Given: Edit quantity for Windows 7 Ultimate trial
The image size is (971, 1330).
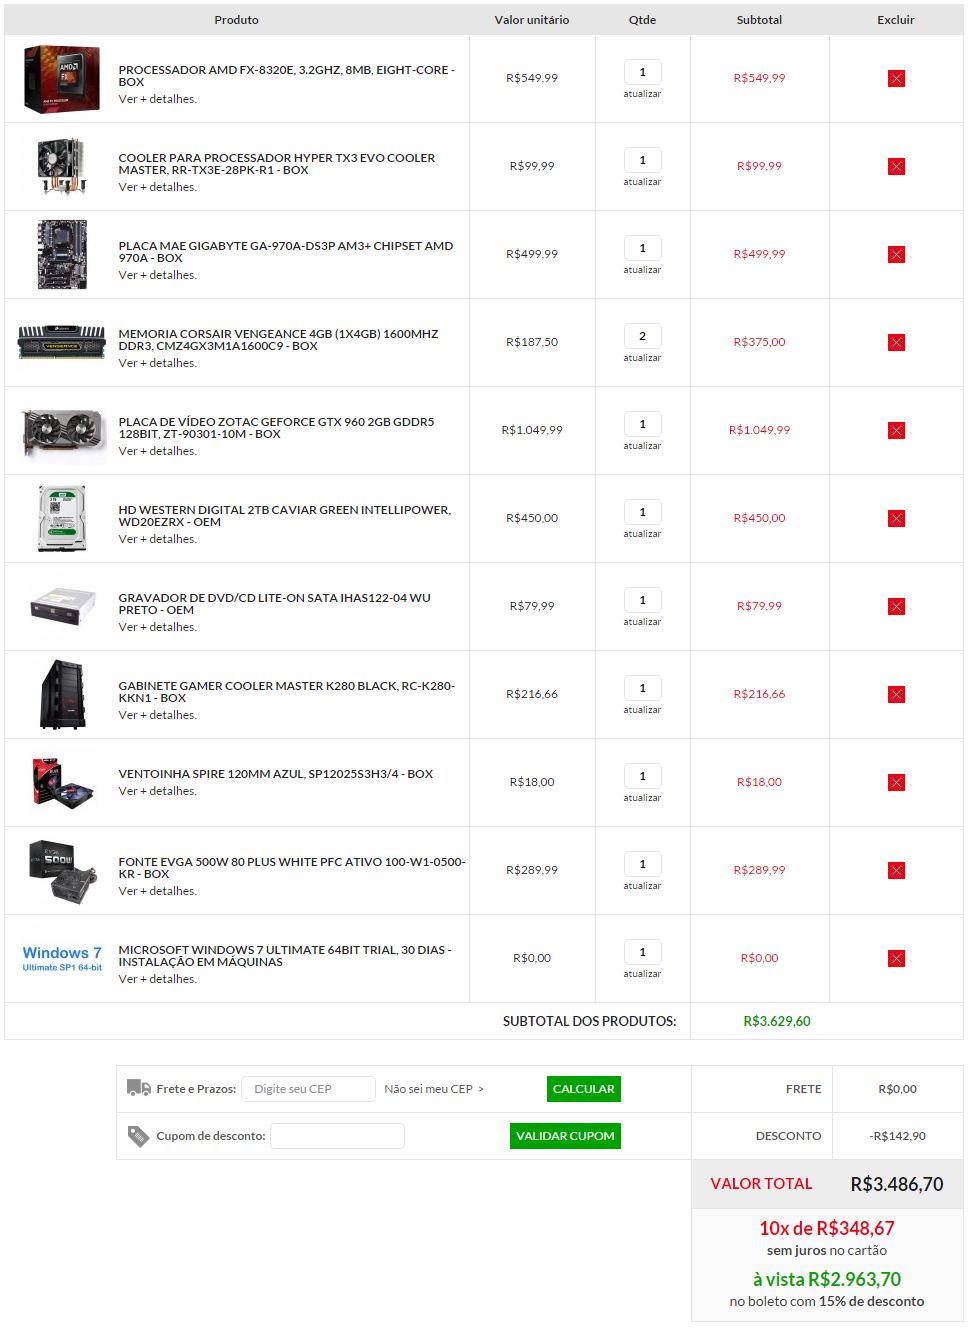Looking at the screenshot, I should click(642, 952).
